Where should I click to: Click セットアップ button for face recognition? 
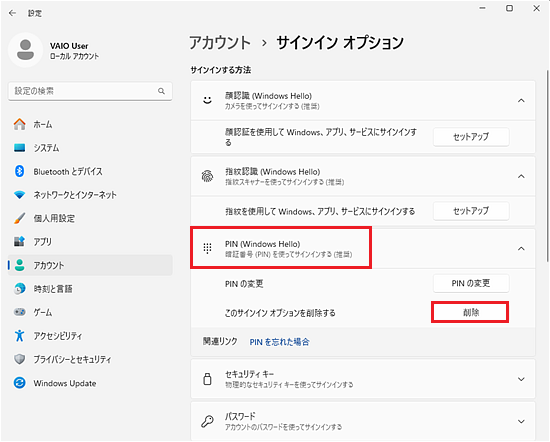click(471, 137)
